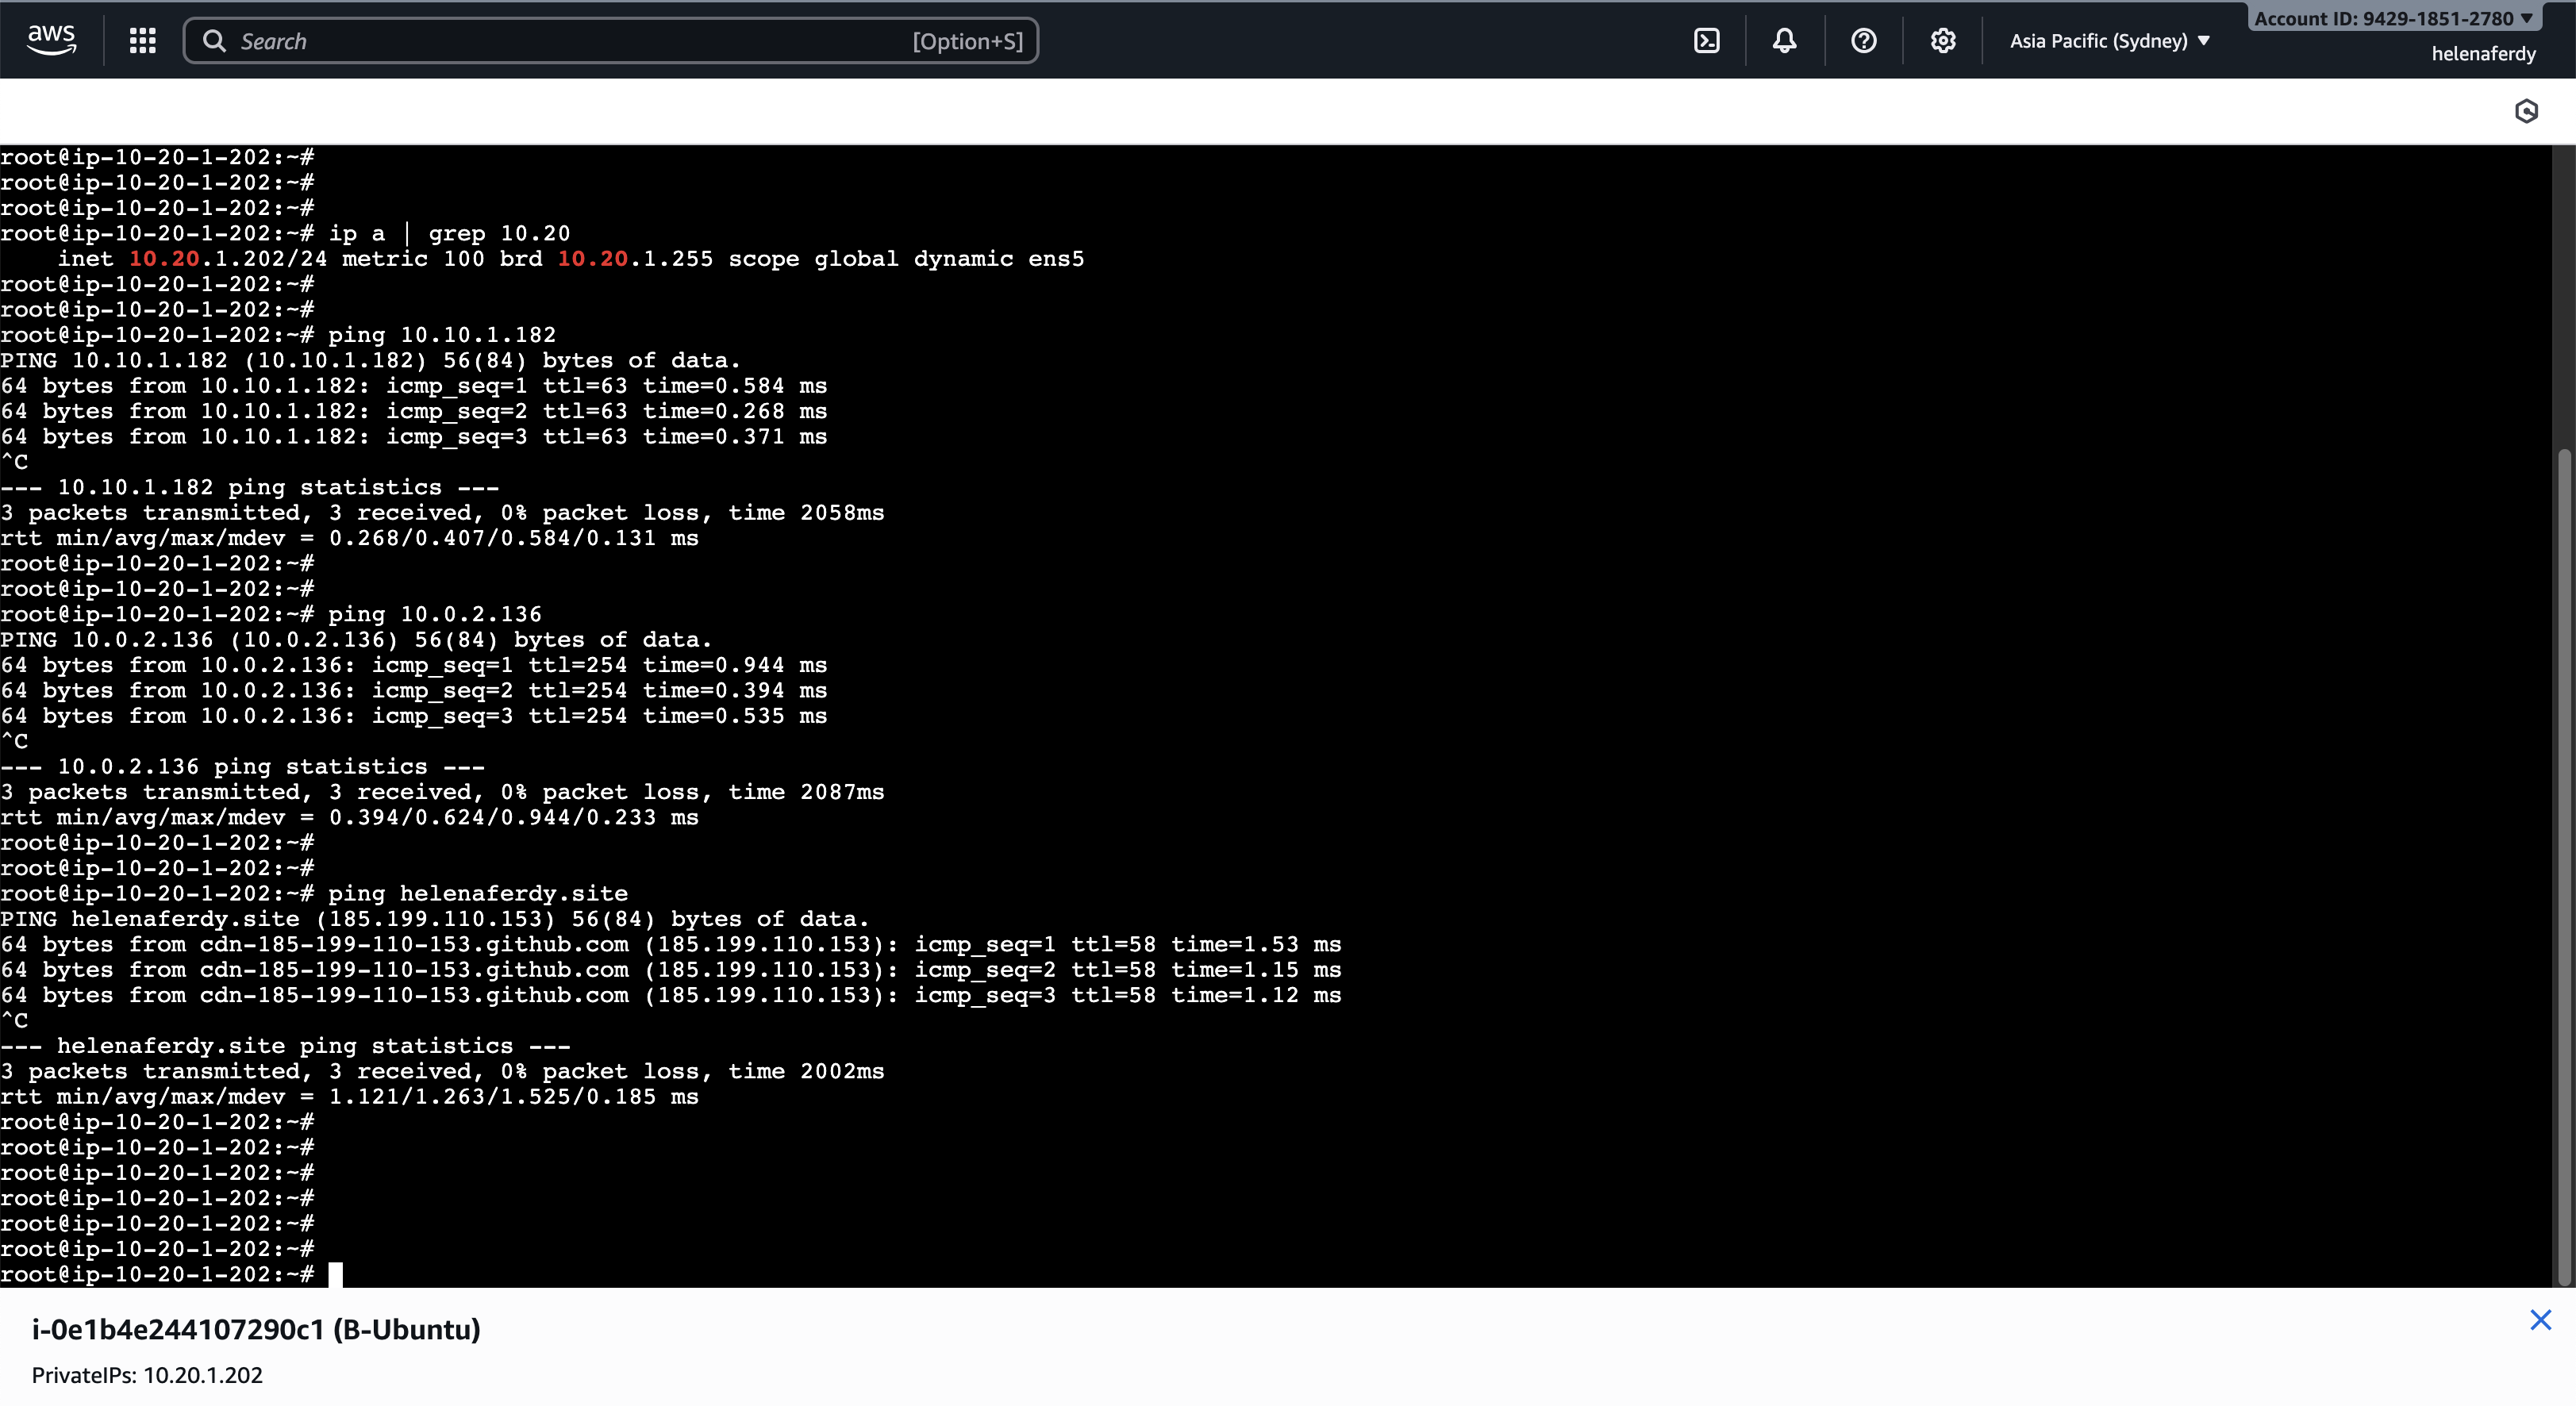Click the instance ID i-0e1b4e244107290c1 heading
The image size is (2576, 1406).
pyautogui.click(x=256, y=1329)
